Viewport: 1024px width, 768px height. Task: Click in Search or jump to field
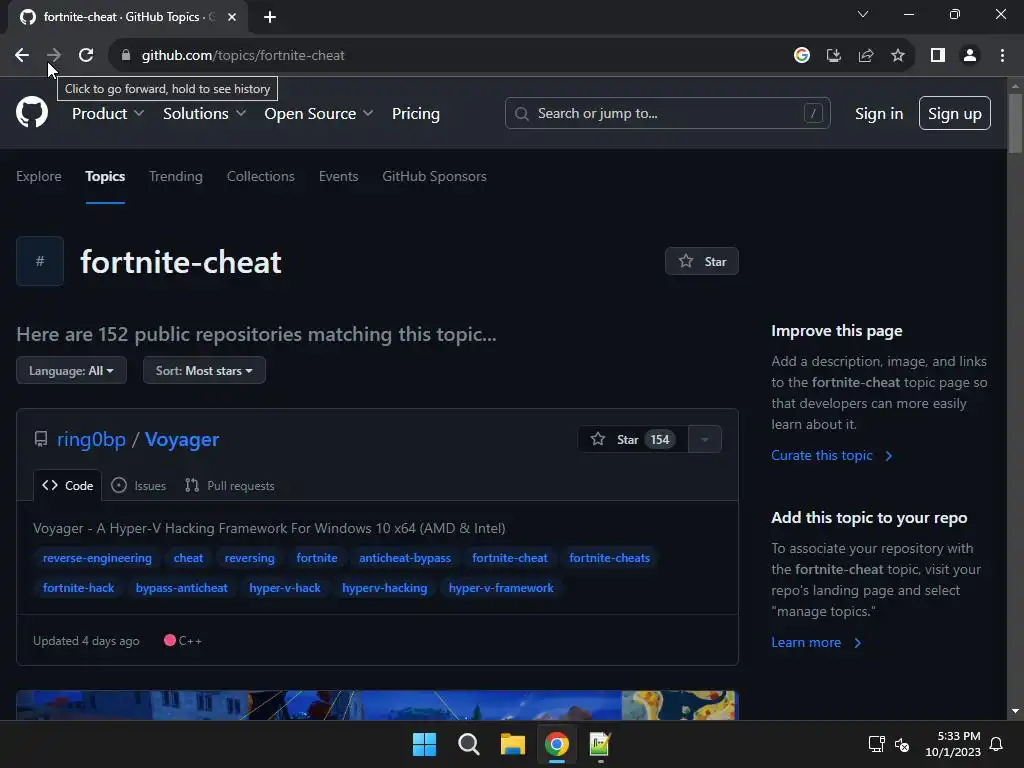pos(667,114)
